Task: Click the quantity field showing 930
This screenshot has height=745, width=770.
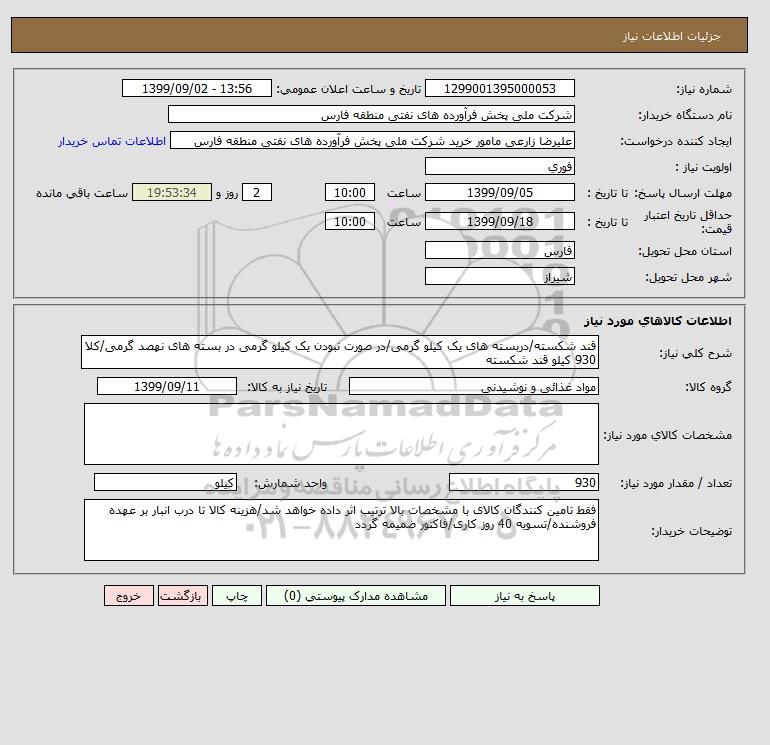Action: [x=523, y=482]
